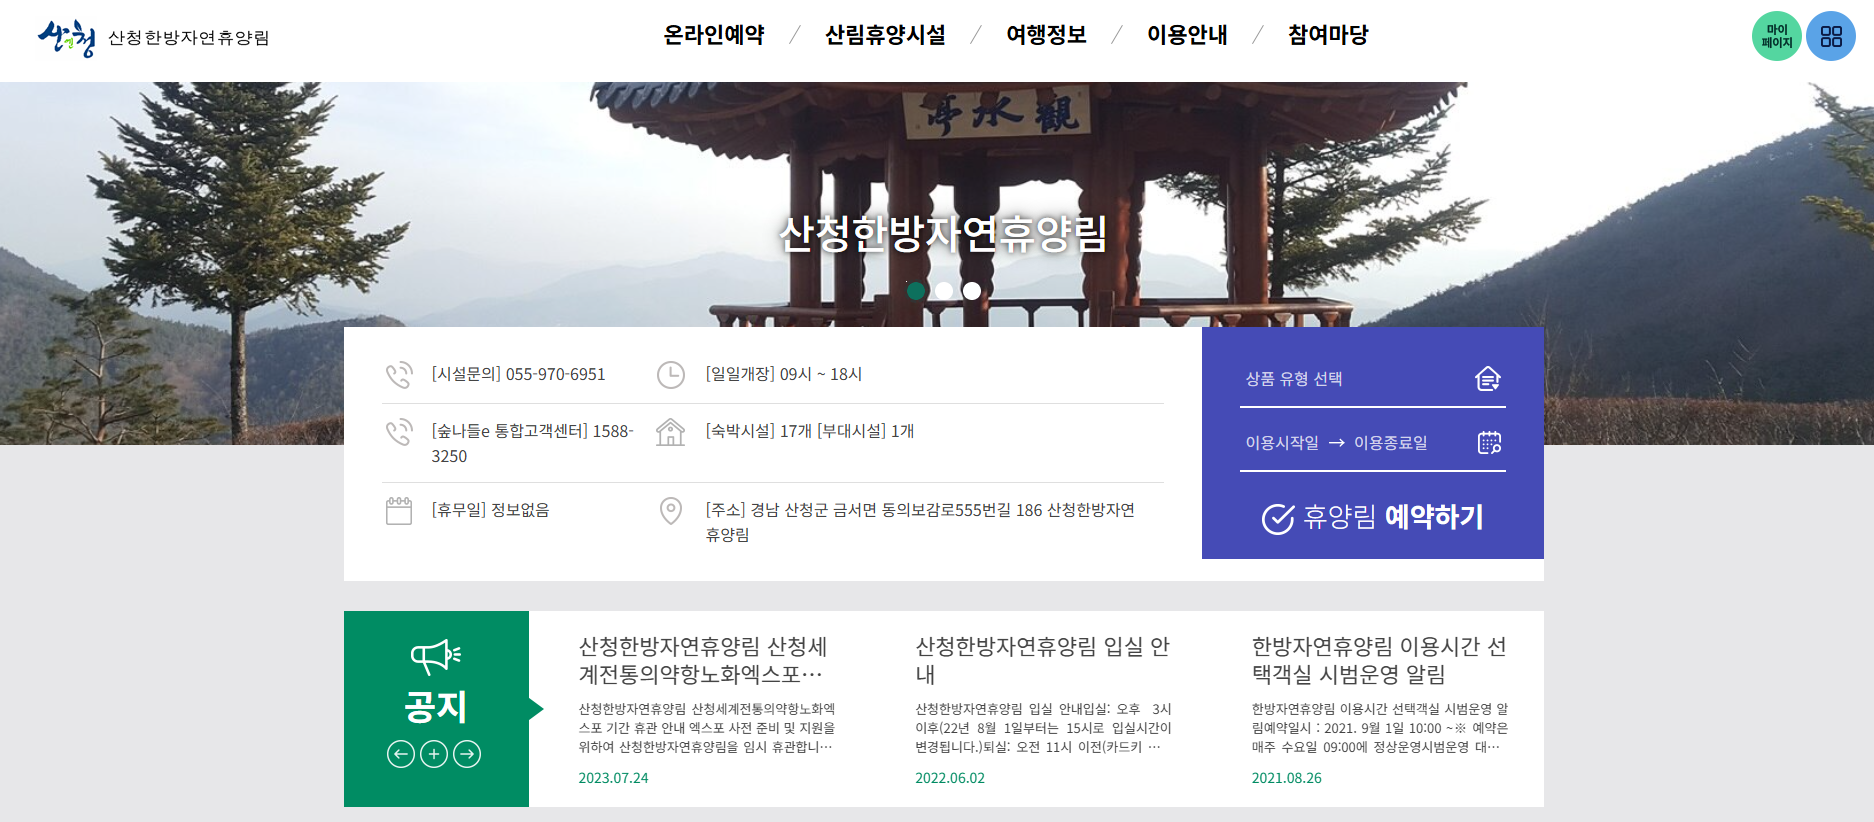Open more notices with plus icon
This screenshot has width=1874, height=822.
click(434, 754)
